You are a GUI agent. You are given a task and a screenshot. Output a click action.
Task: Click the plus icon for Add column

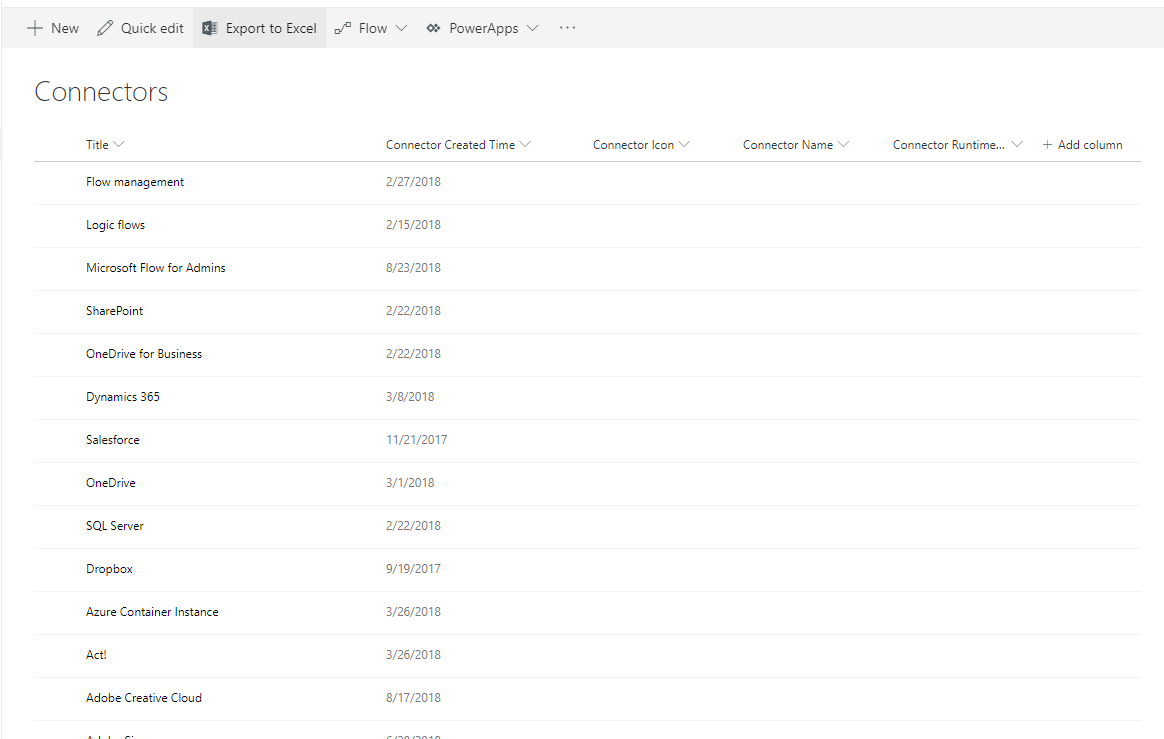pos(1047,145)
